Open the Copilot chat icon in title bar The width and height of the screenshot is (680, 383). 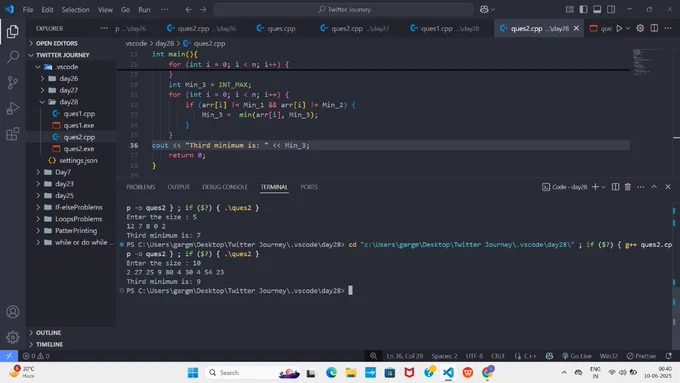pos(484,9)
